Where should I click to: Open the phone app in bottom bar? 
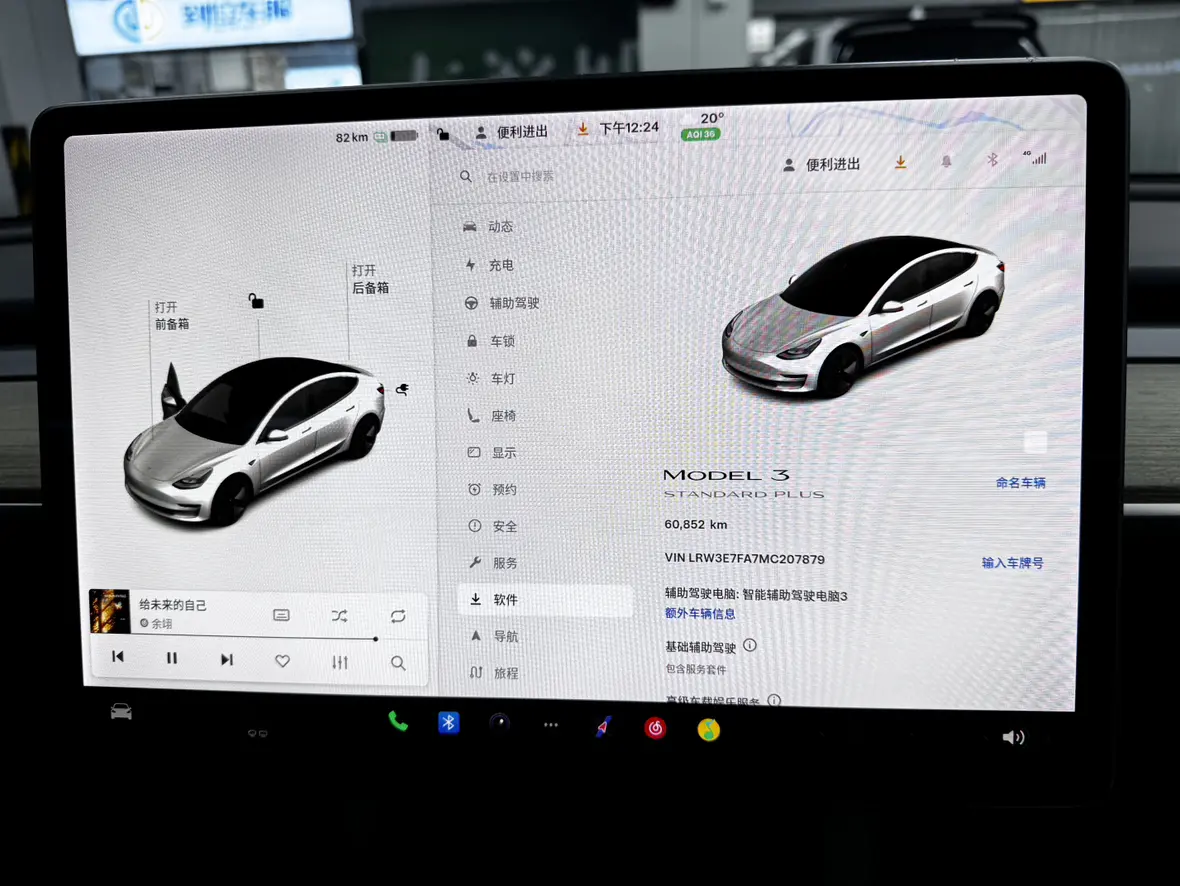pyautogui.click(x=398, y=722)
